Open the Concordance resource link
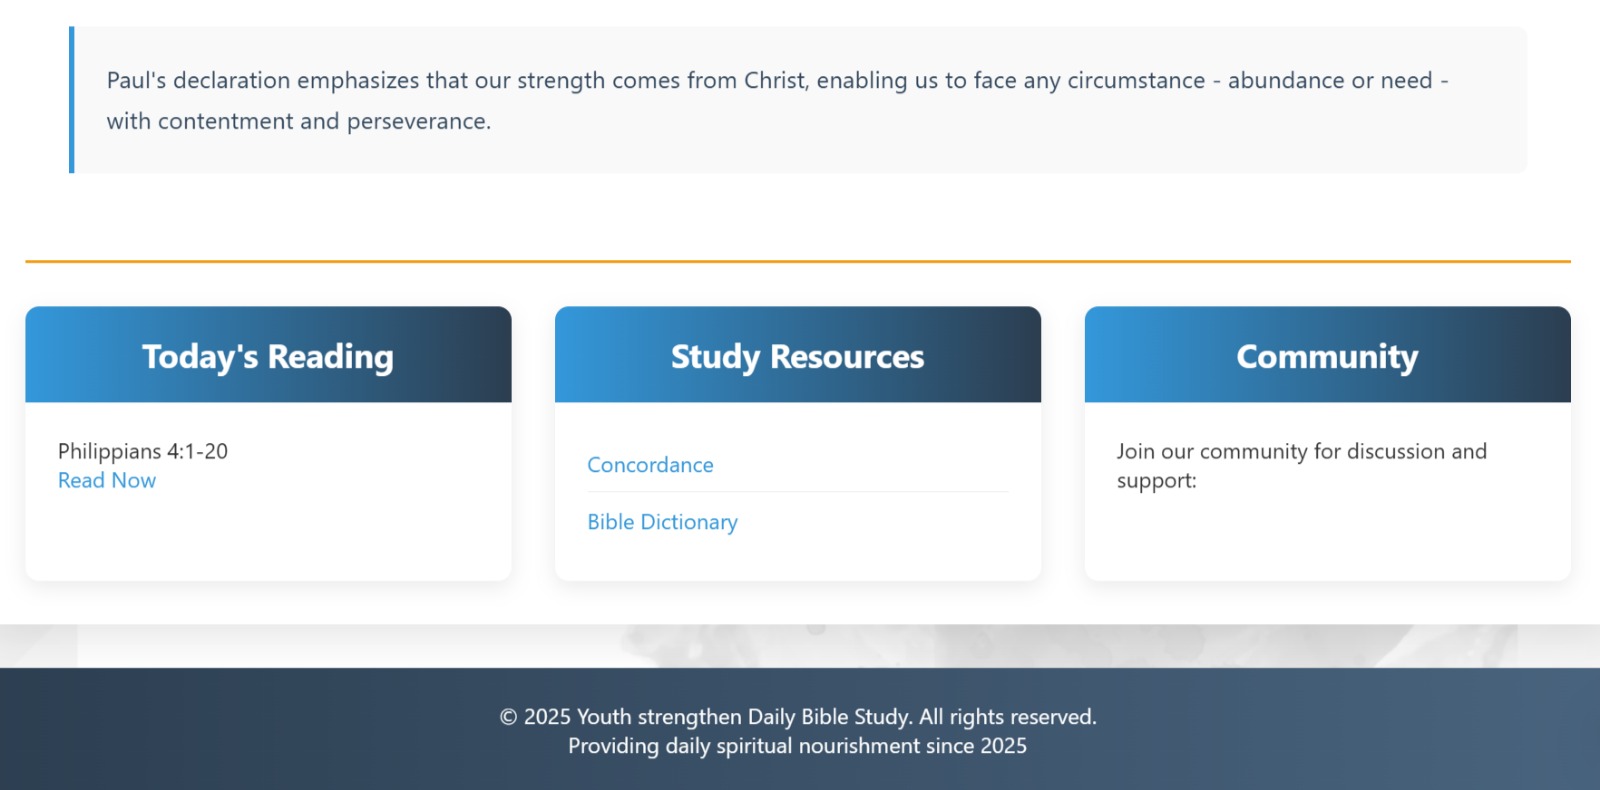Image resolution: width=1600 pixels, height=790 pixels. click(x=650, y=465)
